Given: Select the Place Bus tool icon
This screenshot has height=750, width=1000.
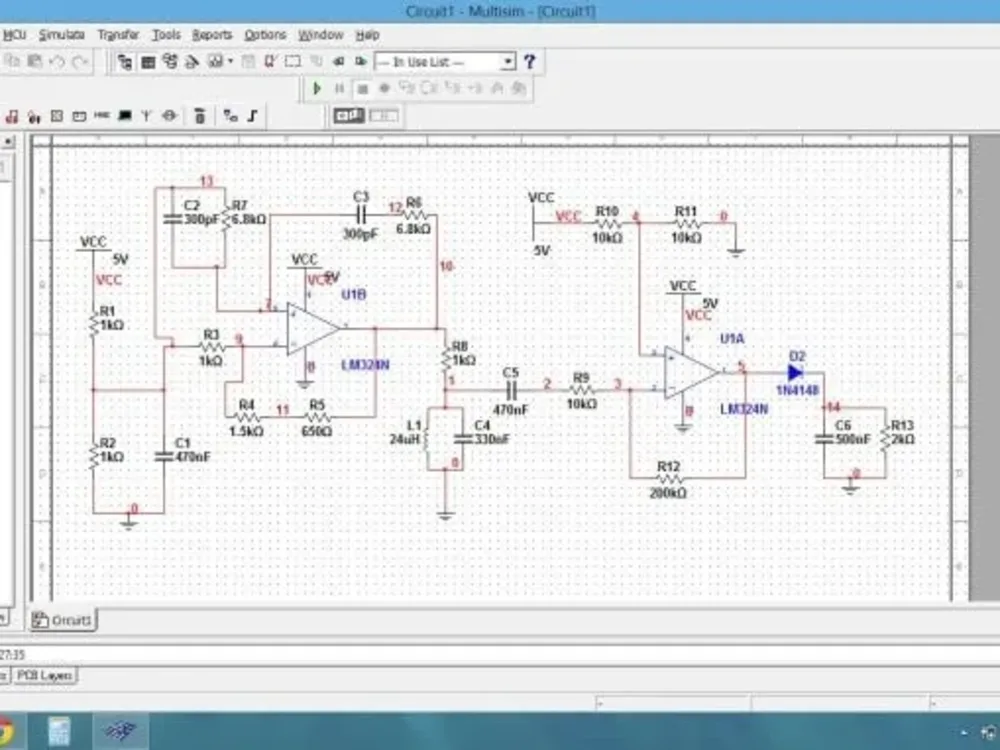Looking at the screenshot, I should coord(253,116).
